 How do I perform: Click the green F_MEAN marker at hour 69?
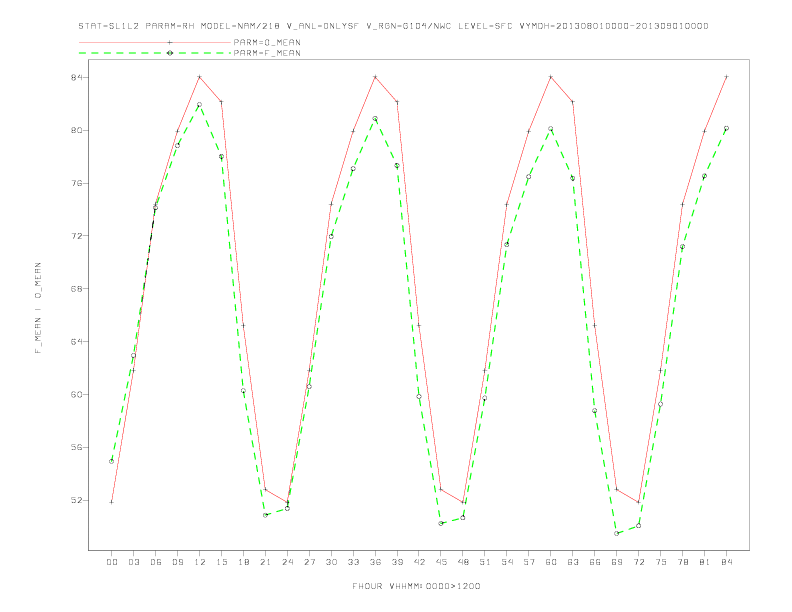pos(617,533)
